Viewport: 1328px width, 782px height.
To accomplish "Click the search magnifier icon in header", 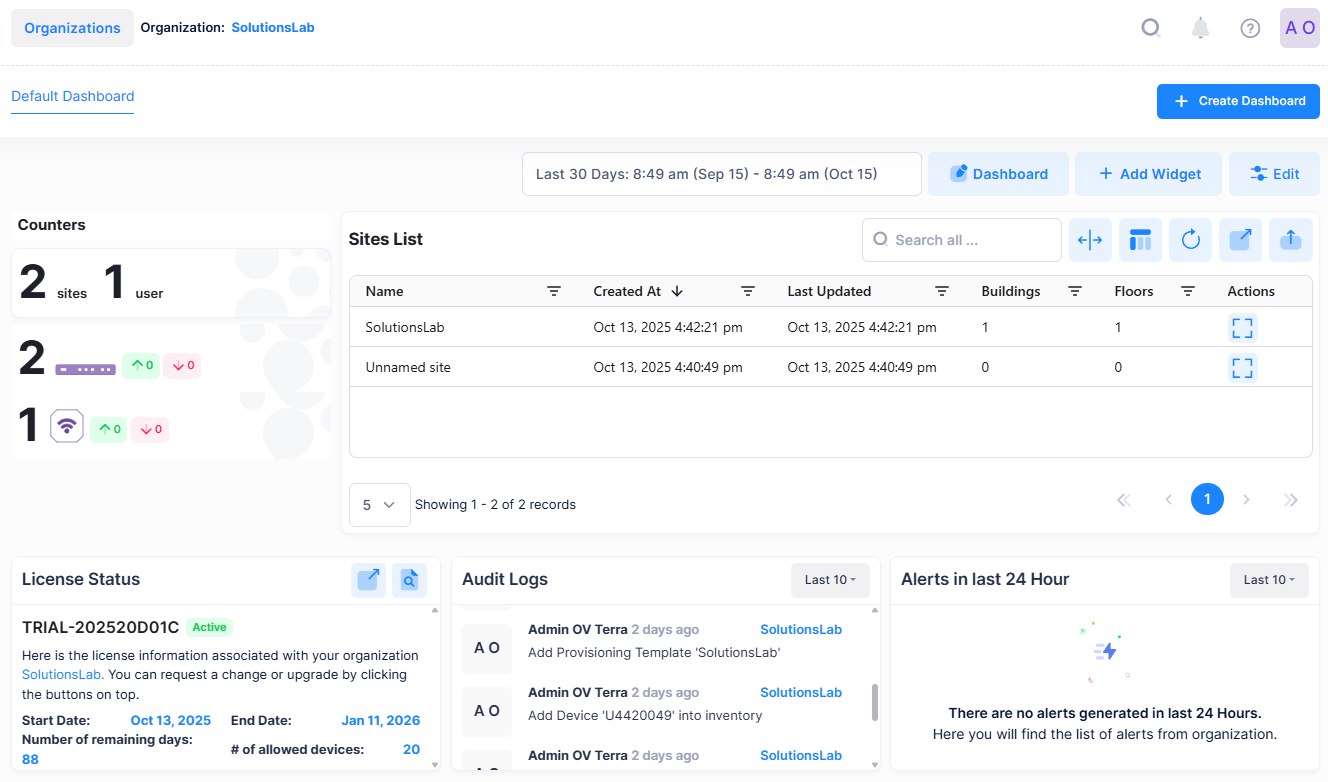I will click(x=1151, y=28).
